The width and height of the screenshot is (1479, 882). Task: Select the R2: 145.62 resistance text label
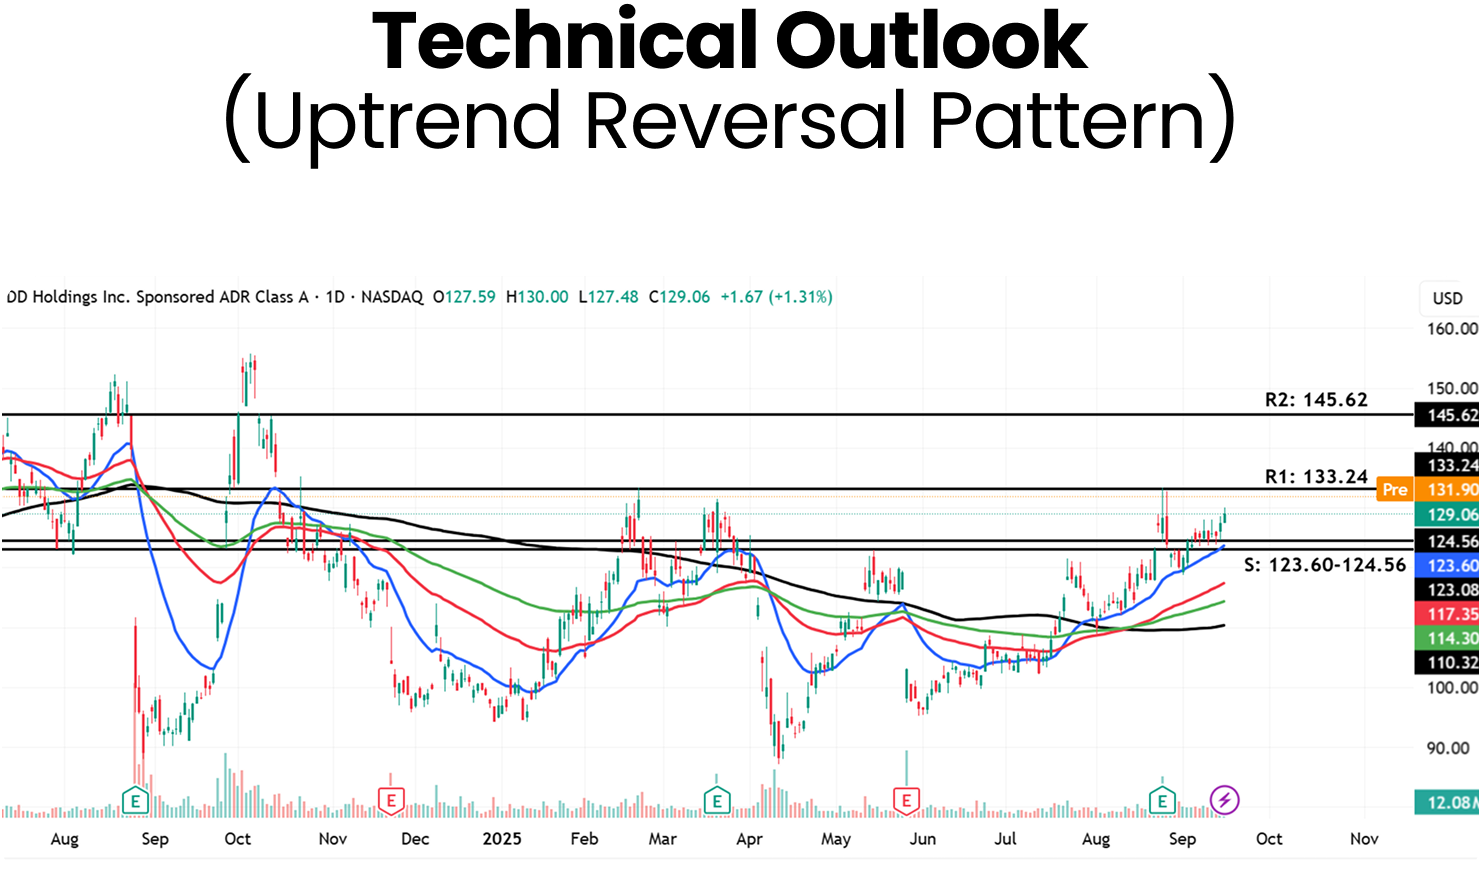(1316, 400)
